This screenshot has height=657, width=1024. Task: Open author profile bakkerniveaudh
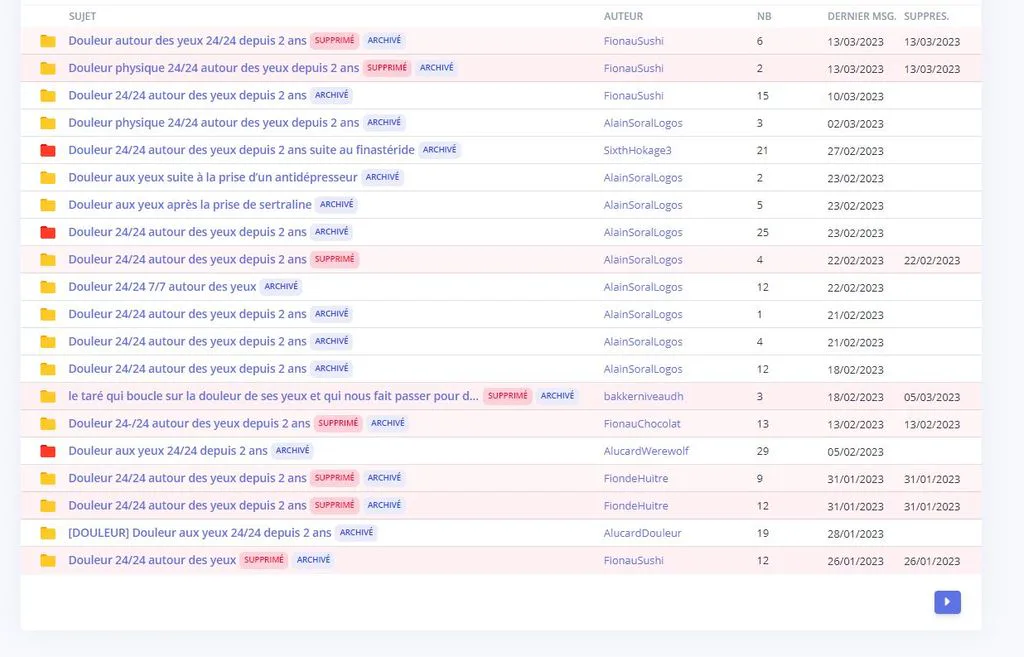(643, 396)
